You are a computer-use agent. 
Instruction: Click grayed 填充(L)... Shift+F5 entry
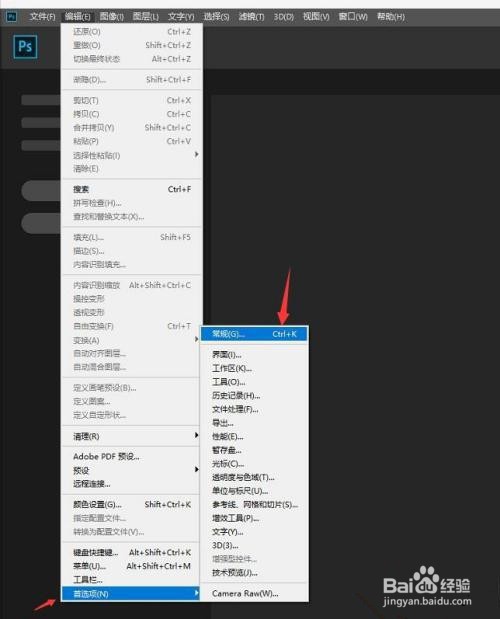(132, 237)
